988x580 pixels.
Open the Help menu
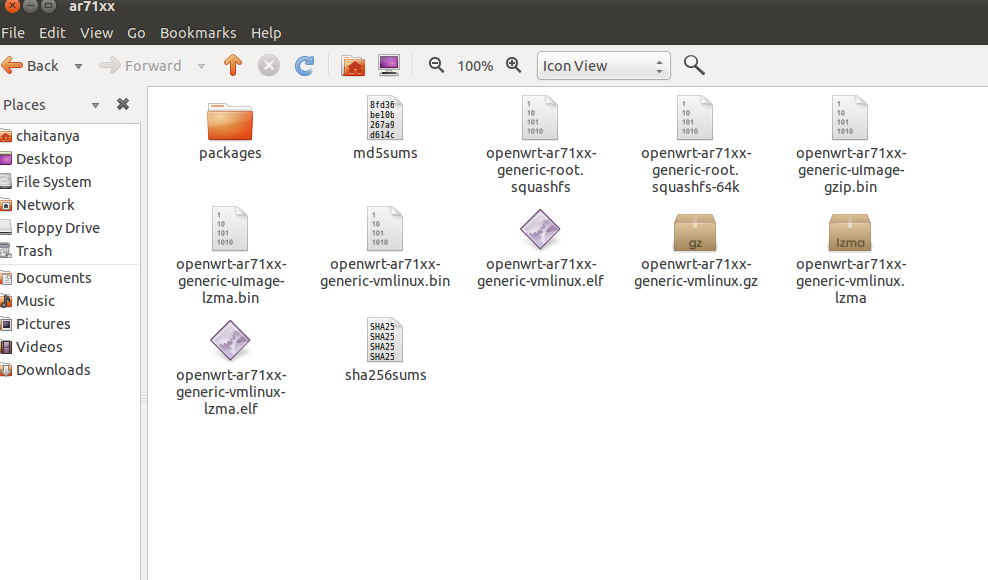[266, 33]
